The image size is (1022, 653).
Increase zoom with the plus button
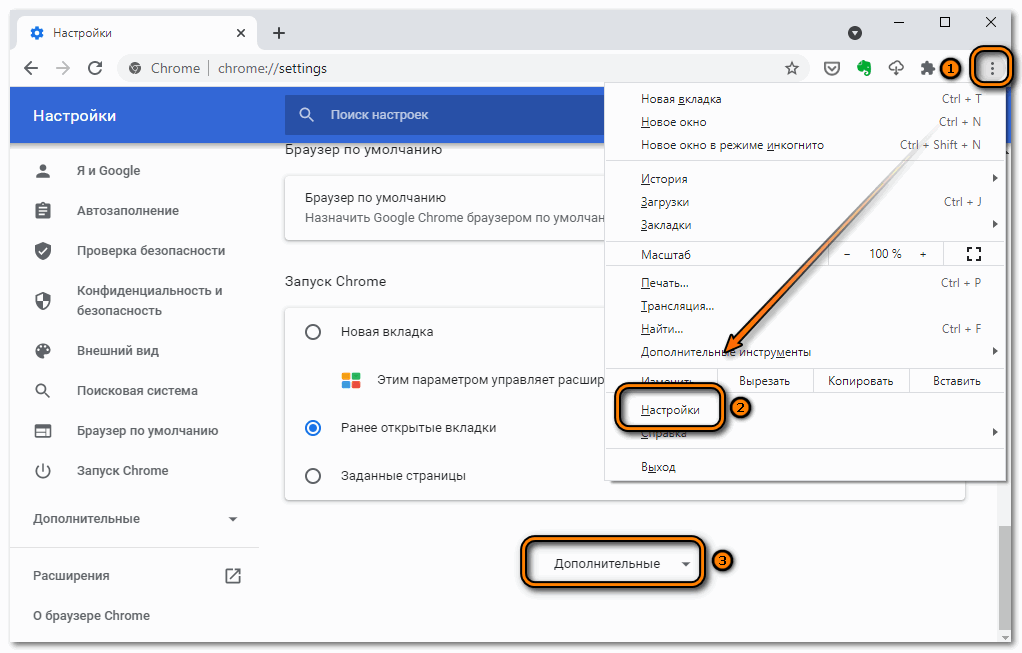[x=923, y=254]
